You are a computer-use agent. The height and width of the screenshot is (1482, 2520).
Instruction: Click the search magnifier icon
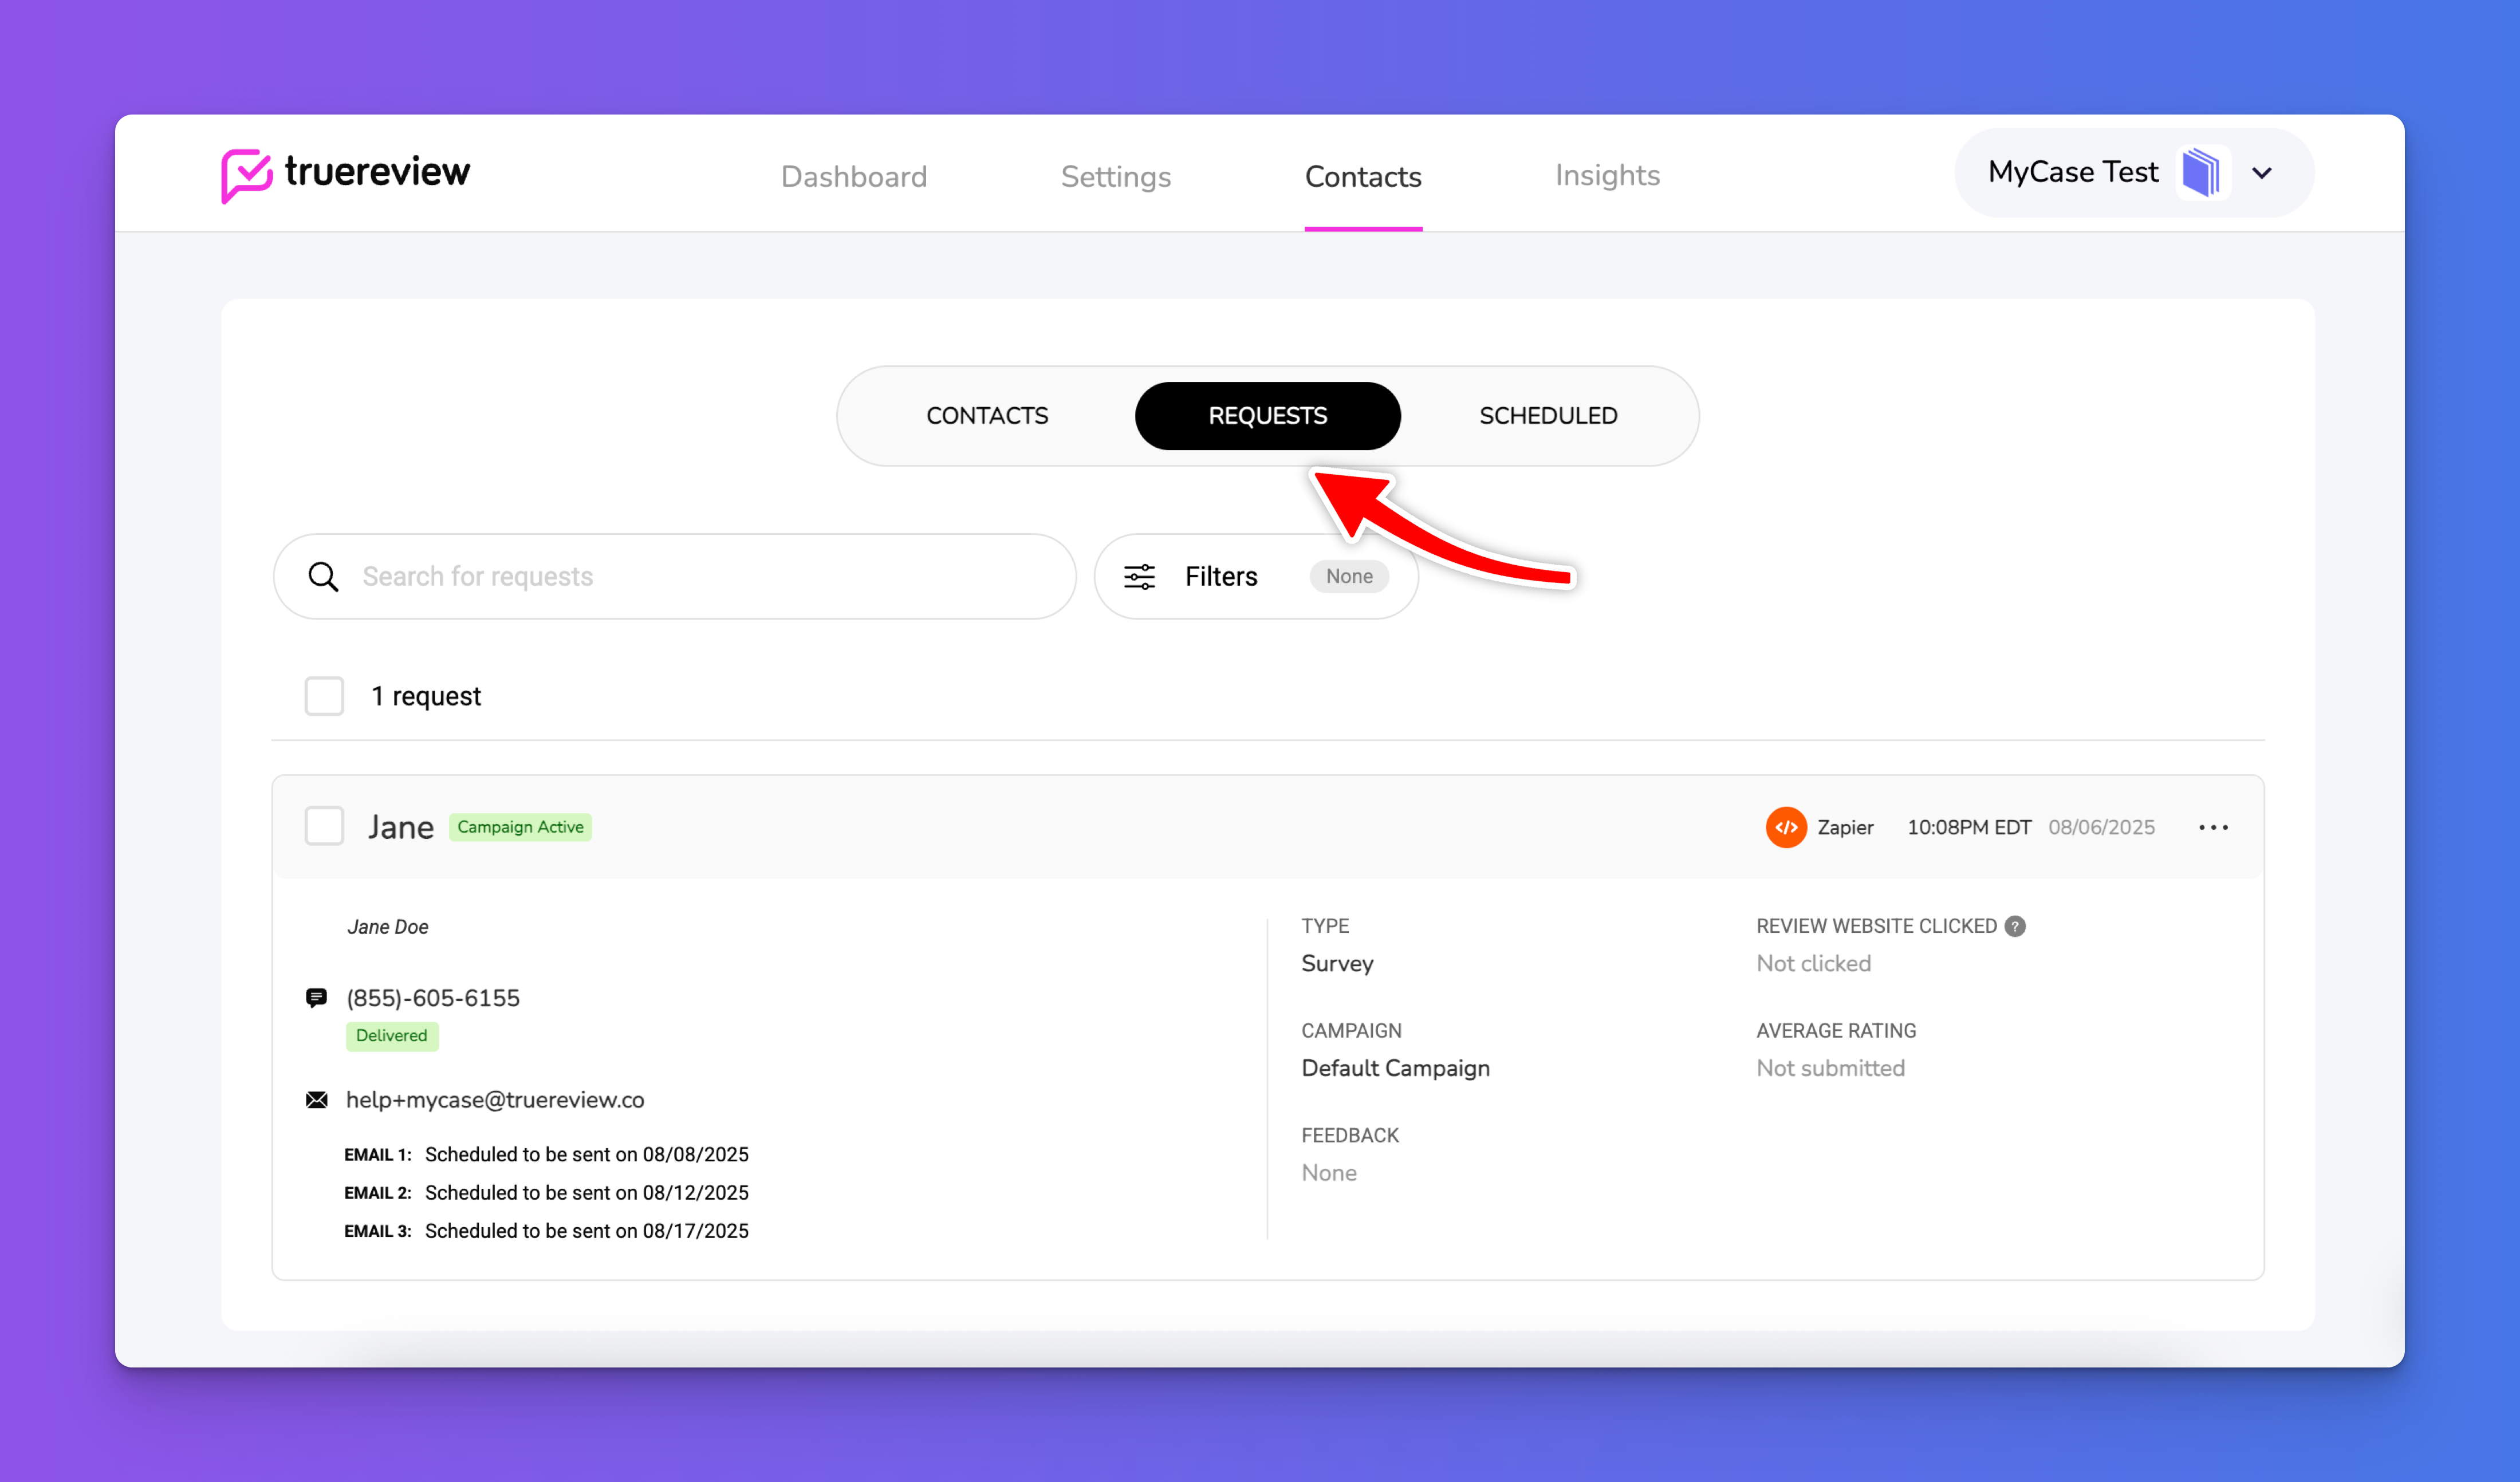click(323, 576)
